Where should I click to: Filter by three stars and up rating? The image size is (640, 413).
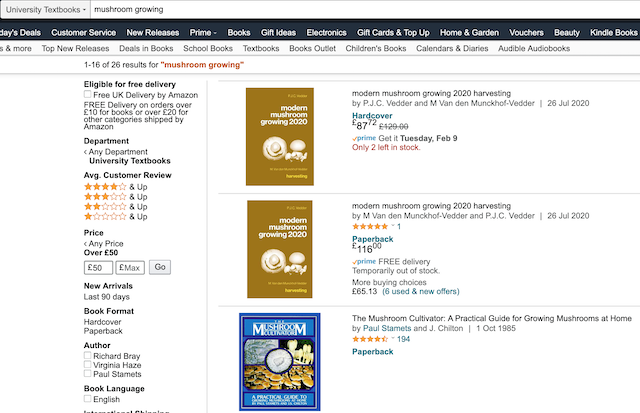(116, 197)
